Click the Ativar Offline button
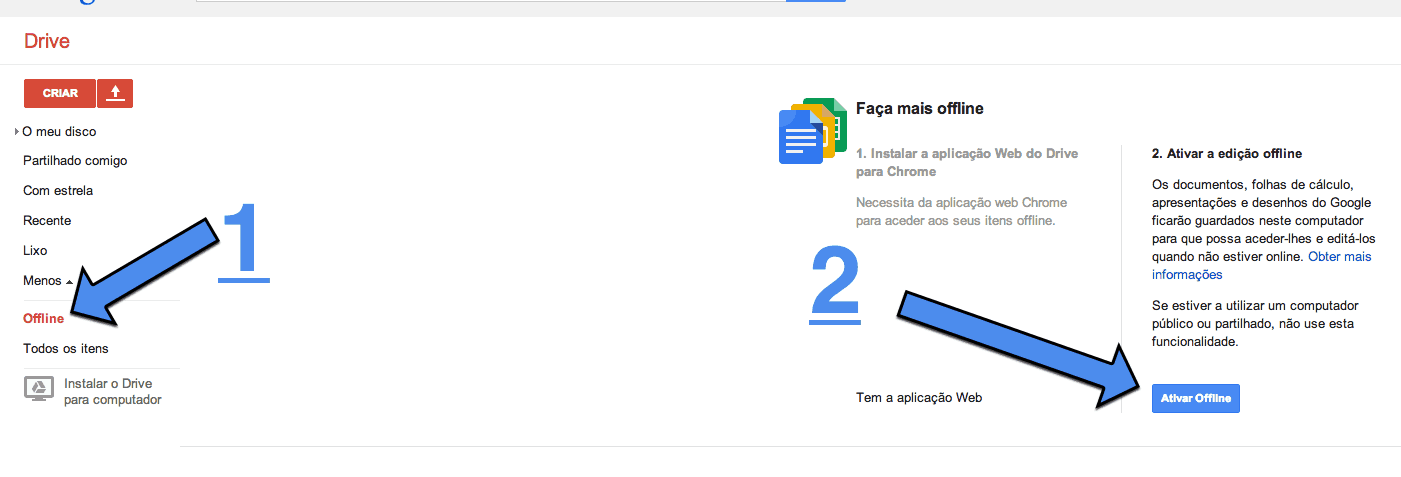Viewport: 1401px width, 477px height. point(1196,398)
